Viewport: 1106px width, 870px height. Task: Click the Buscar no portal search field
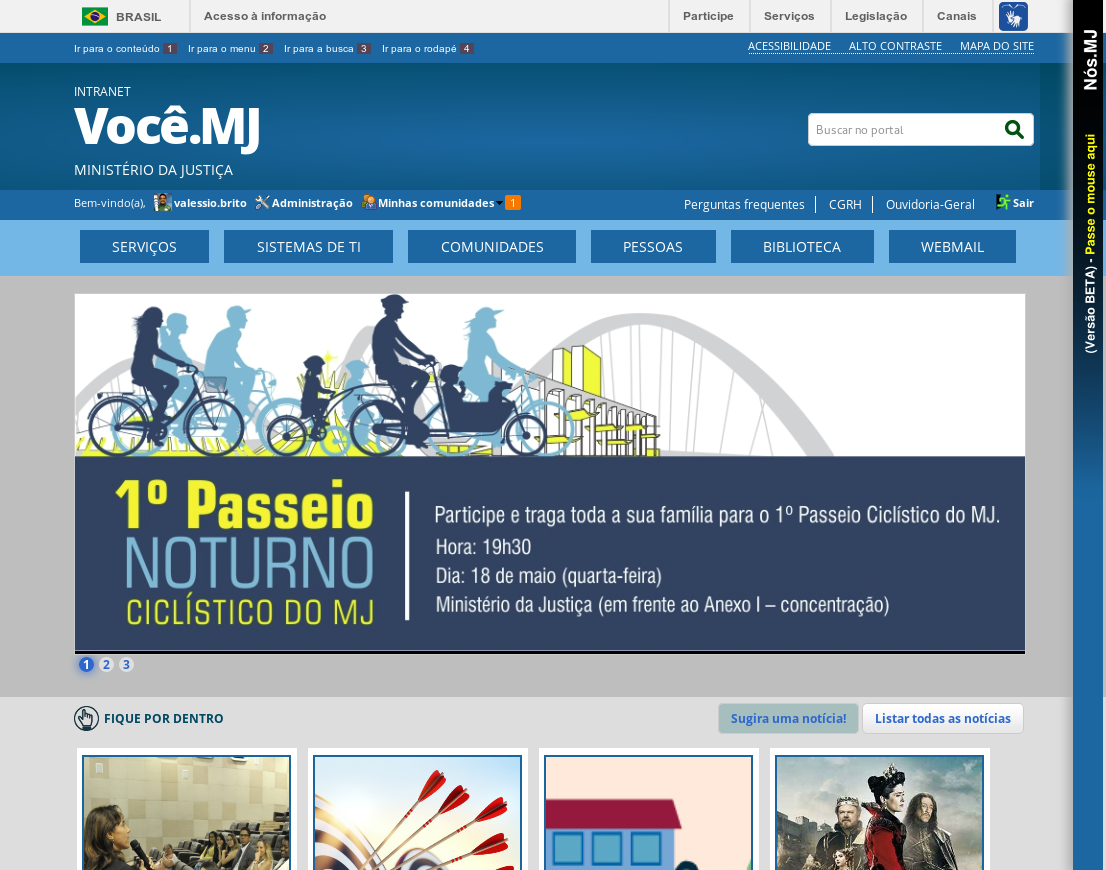point(904,130)
